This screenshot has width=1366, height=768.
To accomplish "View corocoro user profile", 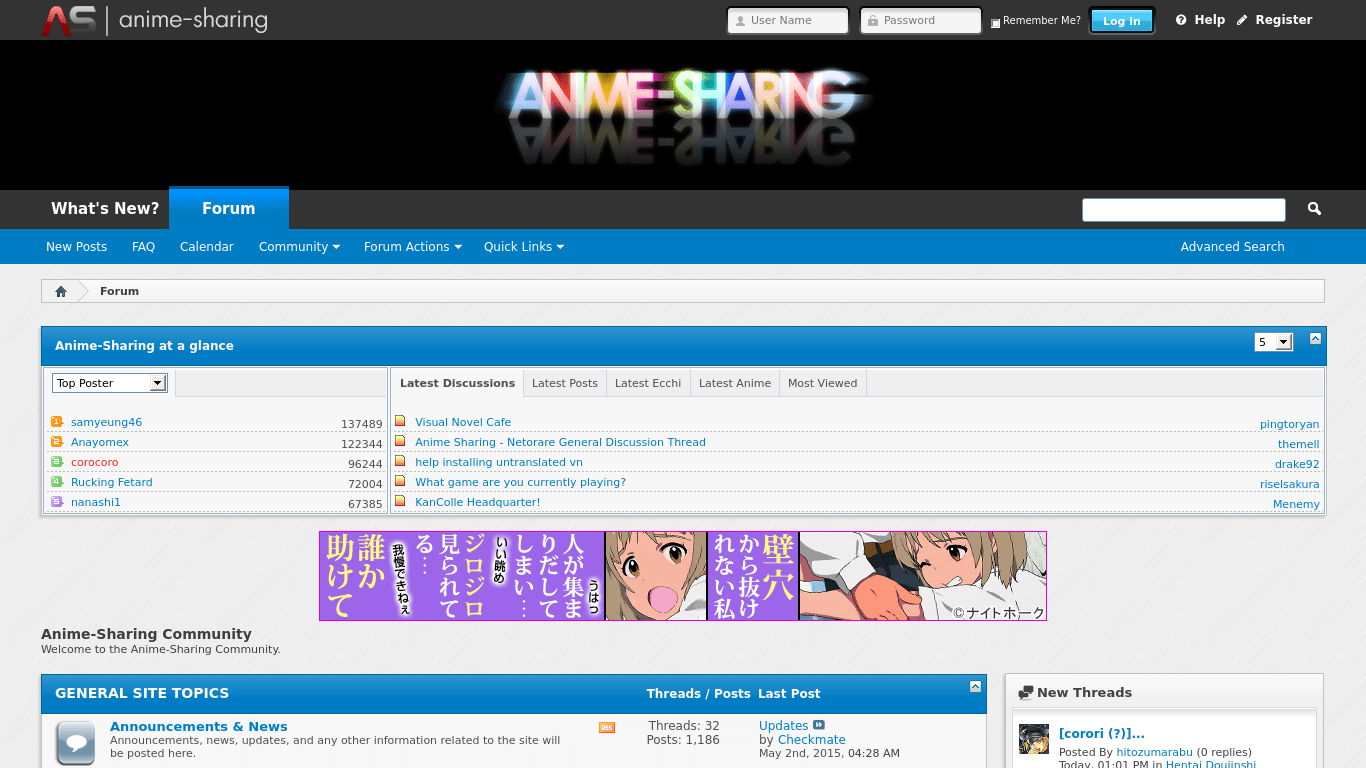I will 94,462.
